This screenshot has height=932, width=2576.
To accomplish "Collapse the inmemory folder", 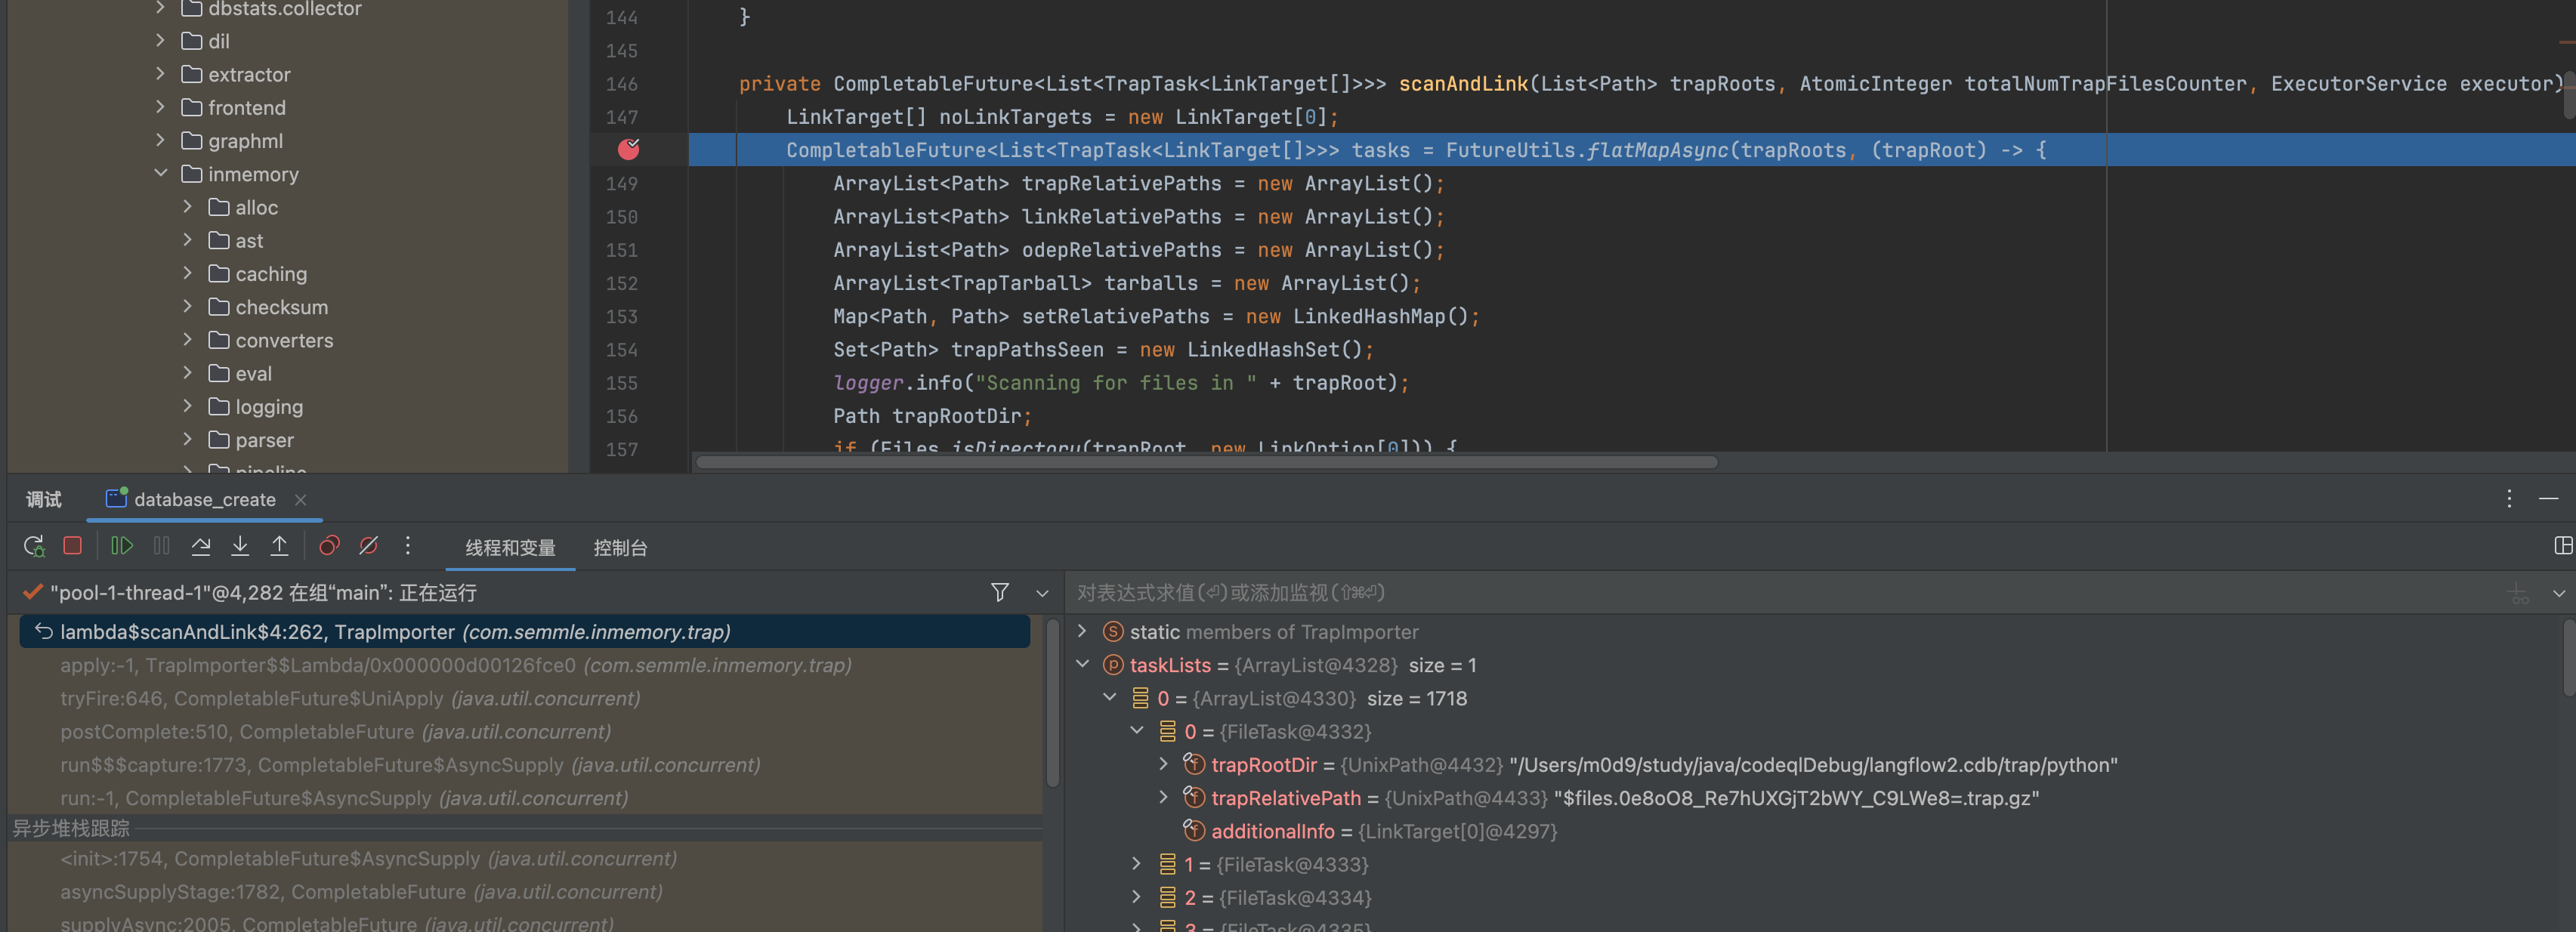I will pyautogui.click(x=161, y=173).
